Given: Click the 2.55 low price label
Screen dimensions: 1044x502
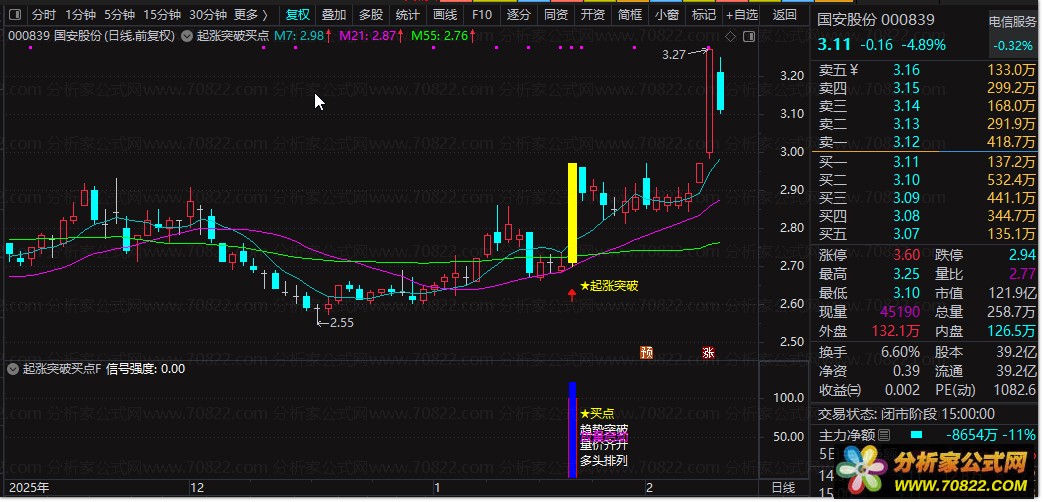Looking at the screenshot, I should 342,323.
